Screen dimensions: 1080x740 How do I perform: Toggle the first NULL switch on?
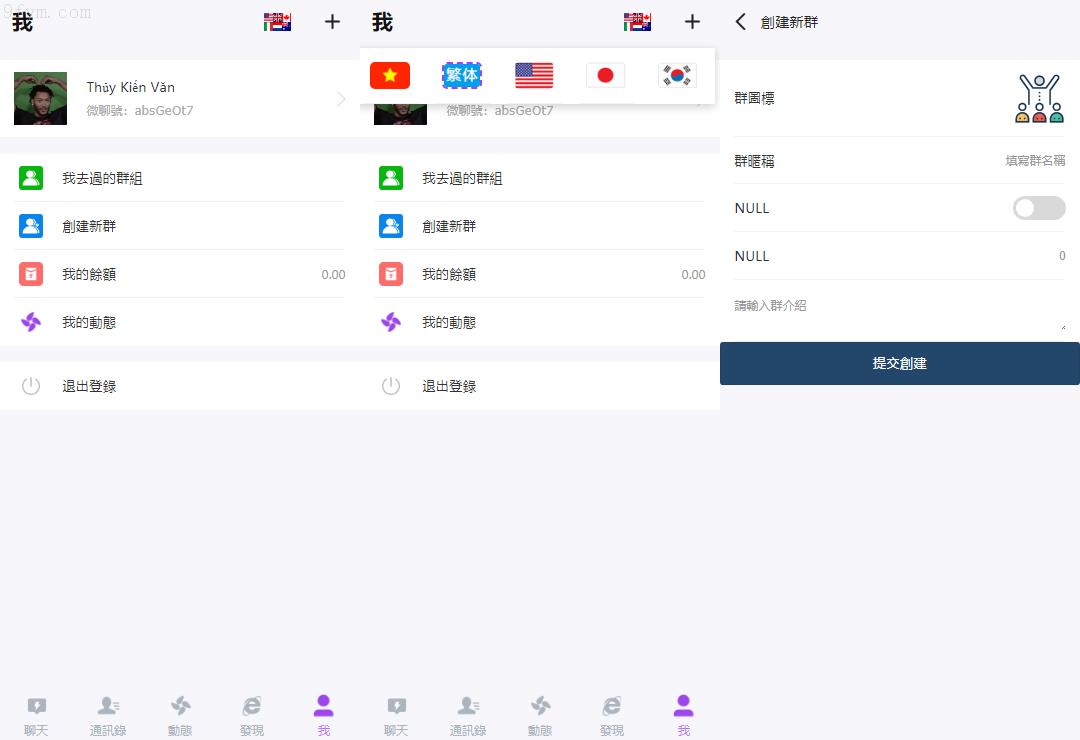pos(1038,208)
